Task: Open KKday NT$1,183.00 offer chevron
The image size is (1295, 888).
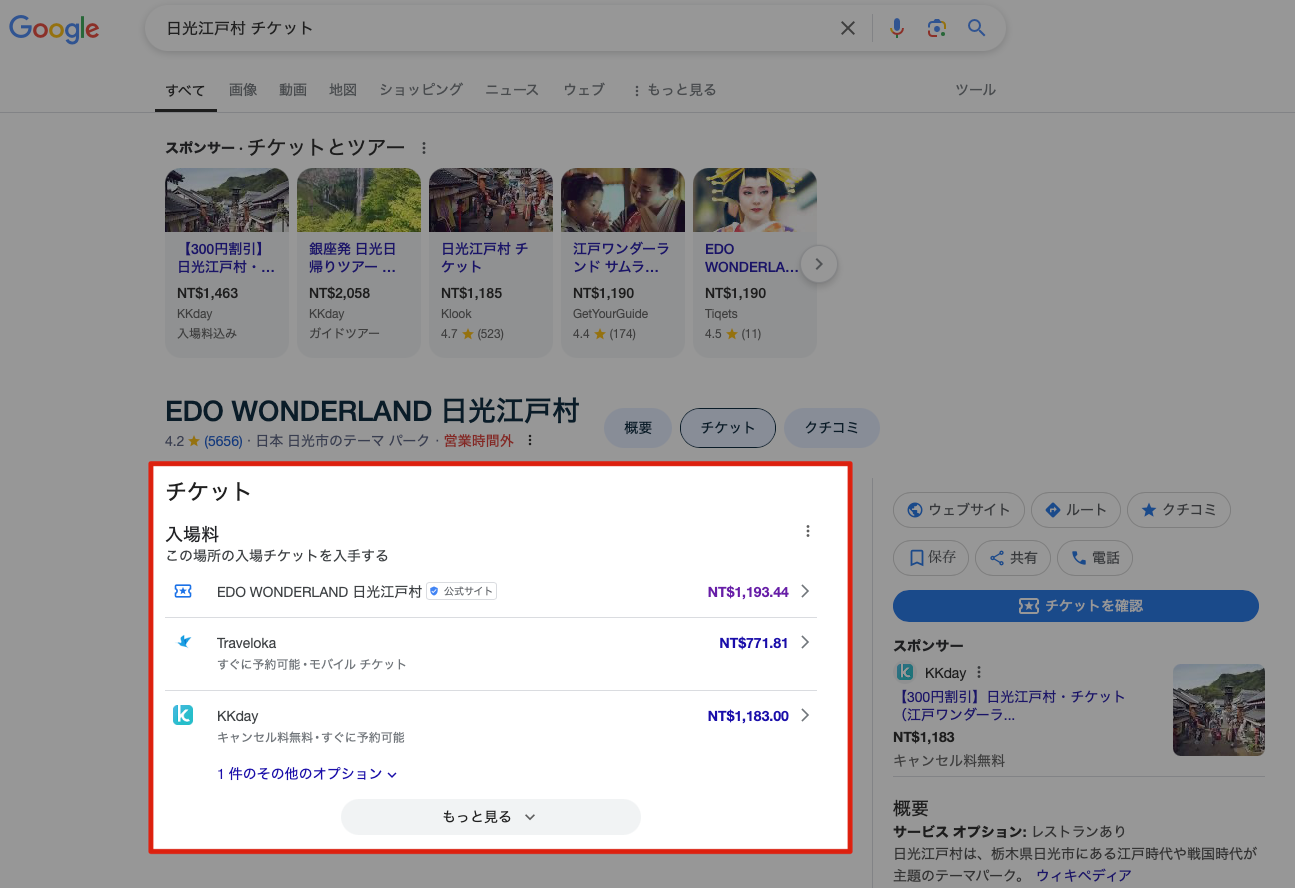Action: click(805, 715)
